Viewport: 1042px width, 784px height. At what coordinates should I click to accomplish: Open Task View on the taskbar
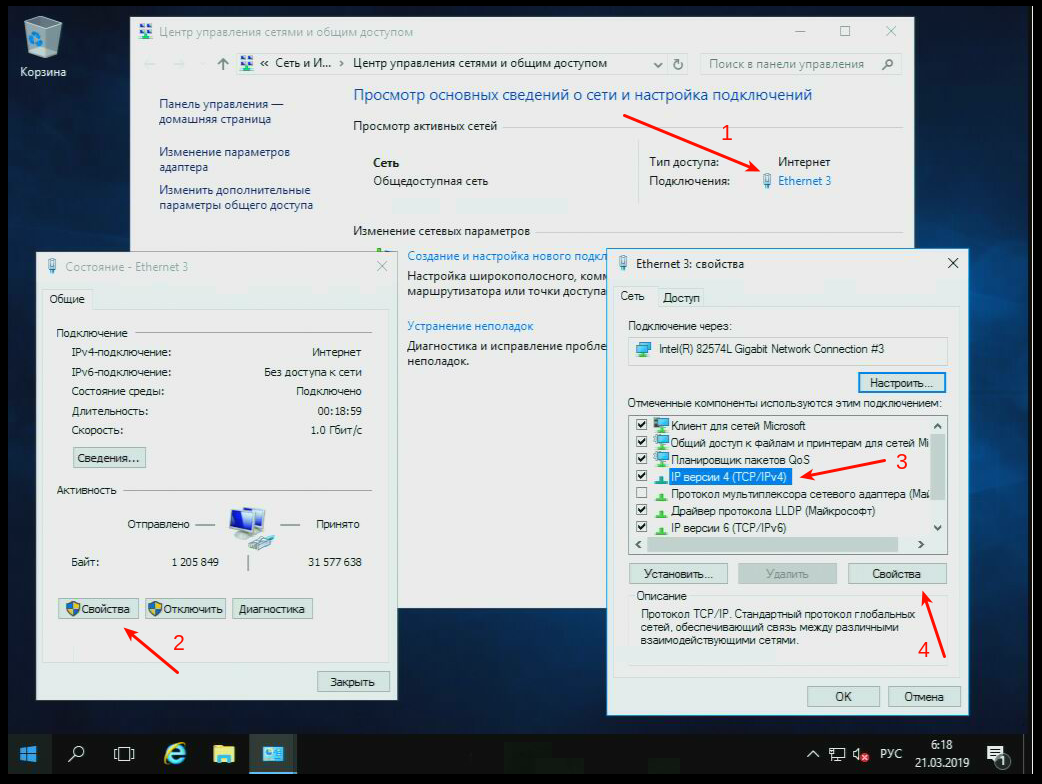pos(124,754)
